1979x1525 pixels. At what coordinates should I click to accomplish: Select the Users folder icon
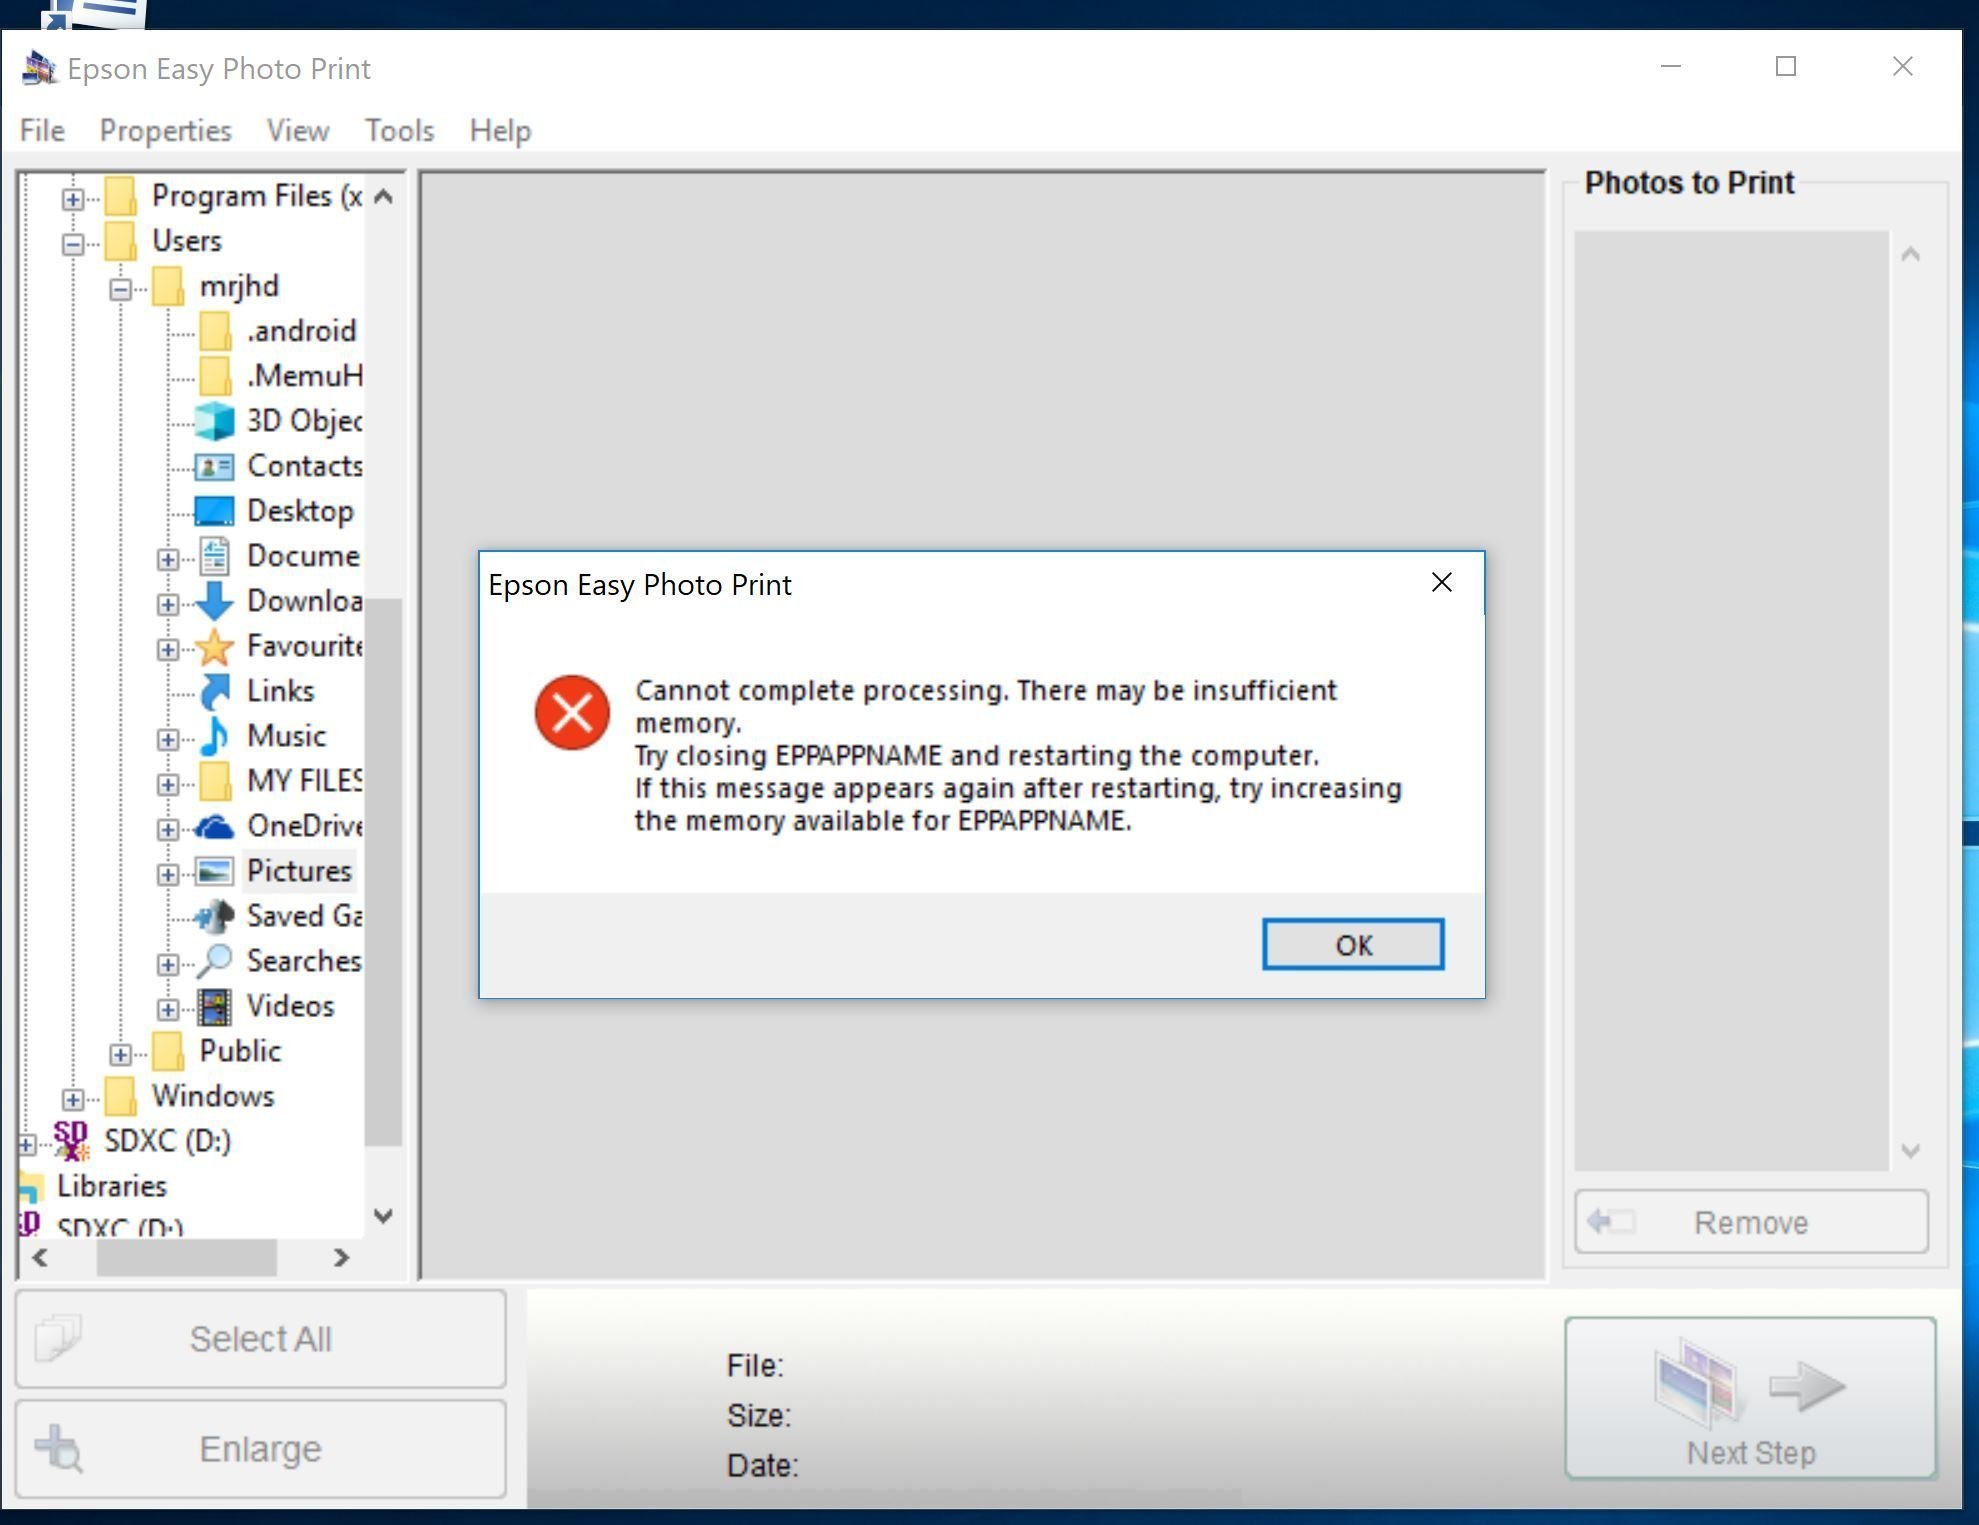[x=120, y=241]
